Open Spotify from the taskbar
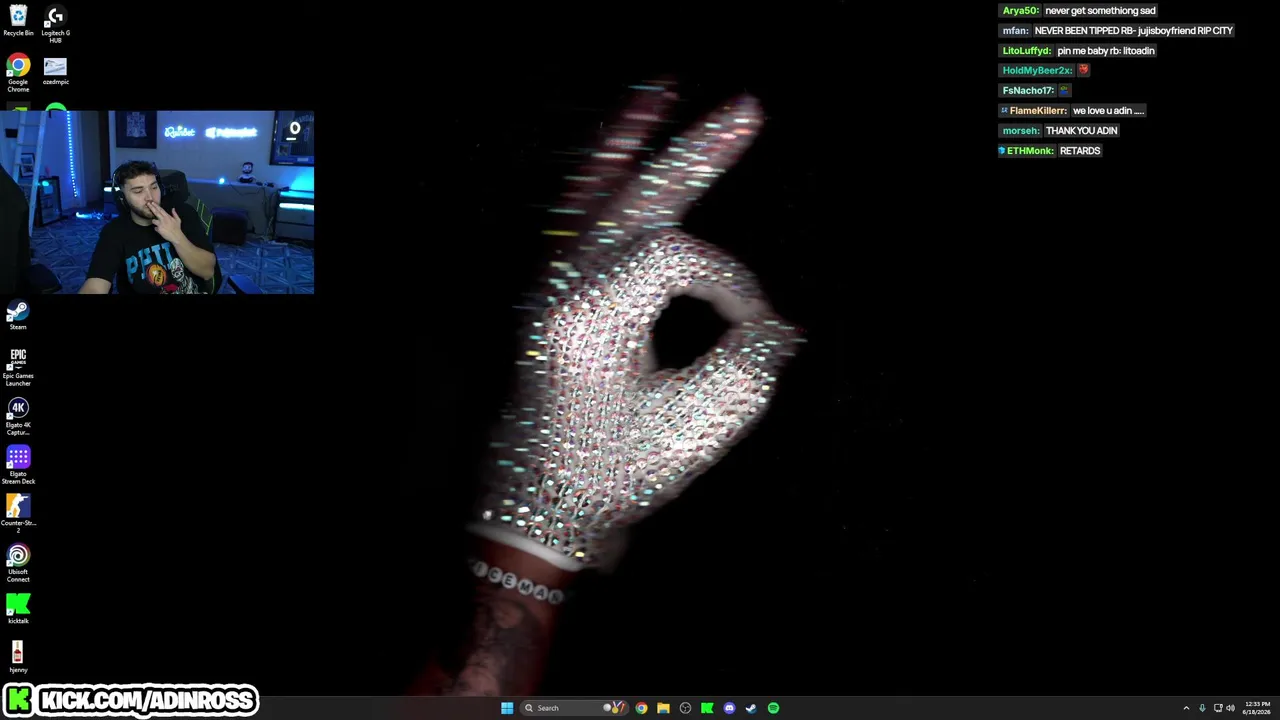 773,708
